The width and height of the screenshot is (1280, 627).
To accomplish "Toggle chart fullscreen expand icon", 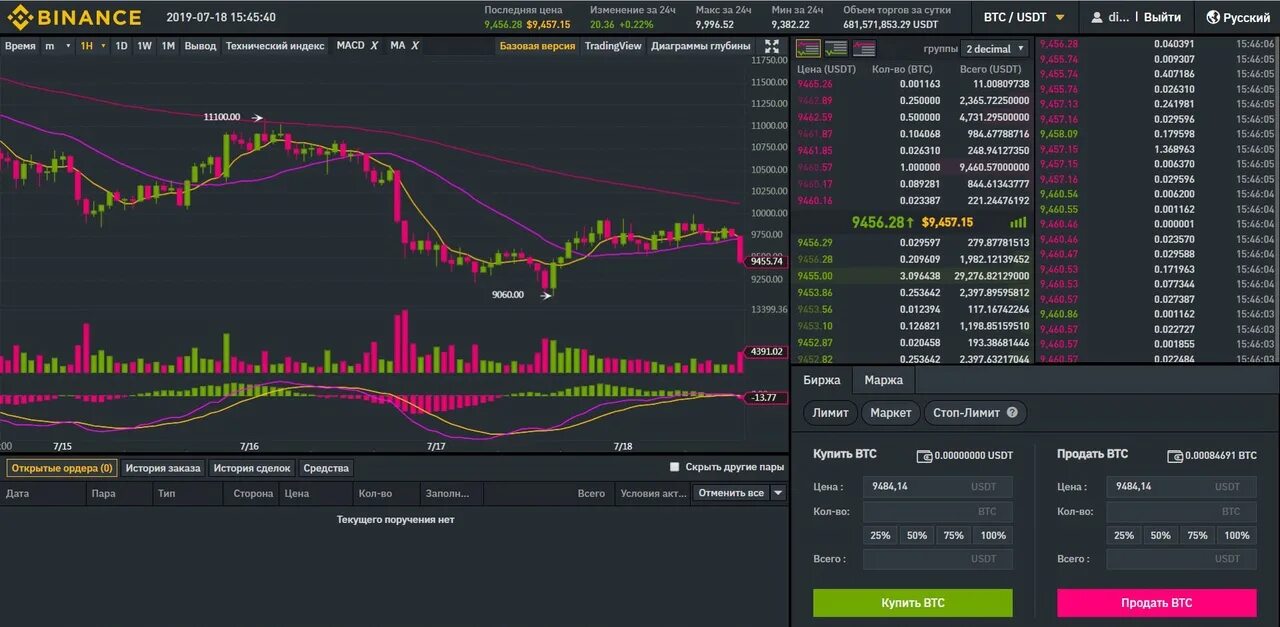I will coord(772,46).
